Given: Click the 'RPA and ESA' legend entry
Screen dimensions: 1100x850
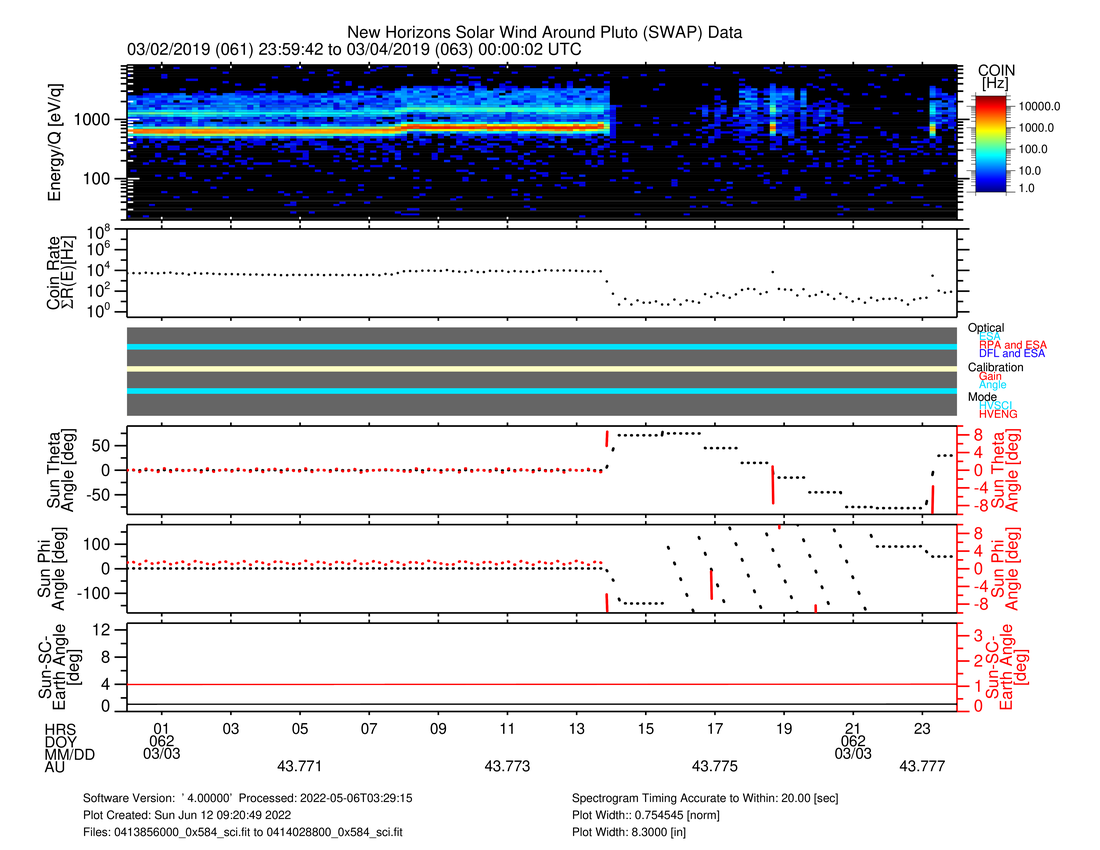Looking at the screenshot, I should pyautogui.click(x=1013, y=345).
